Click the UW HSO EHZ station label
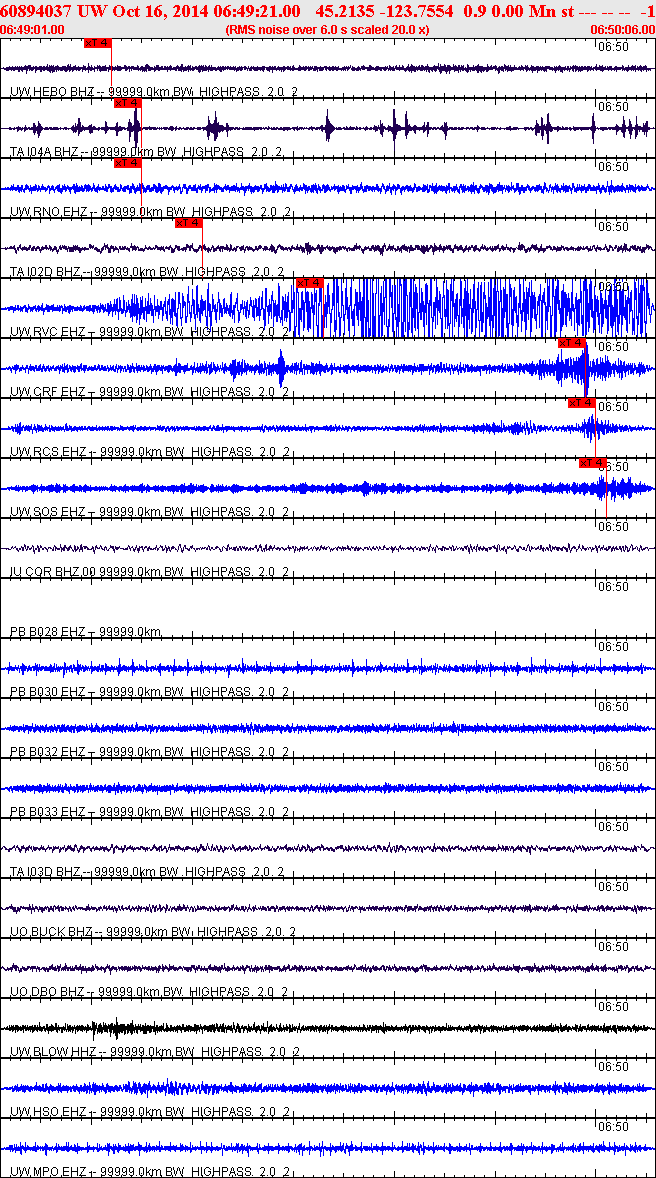Viewport: 656px width, 1178px height. (150, 1112)
